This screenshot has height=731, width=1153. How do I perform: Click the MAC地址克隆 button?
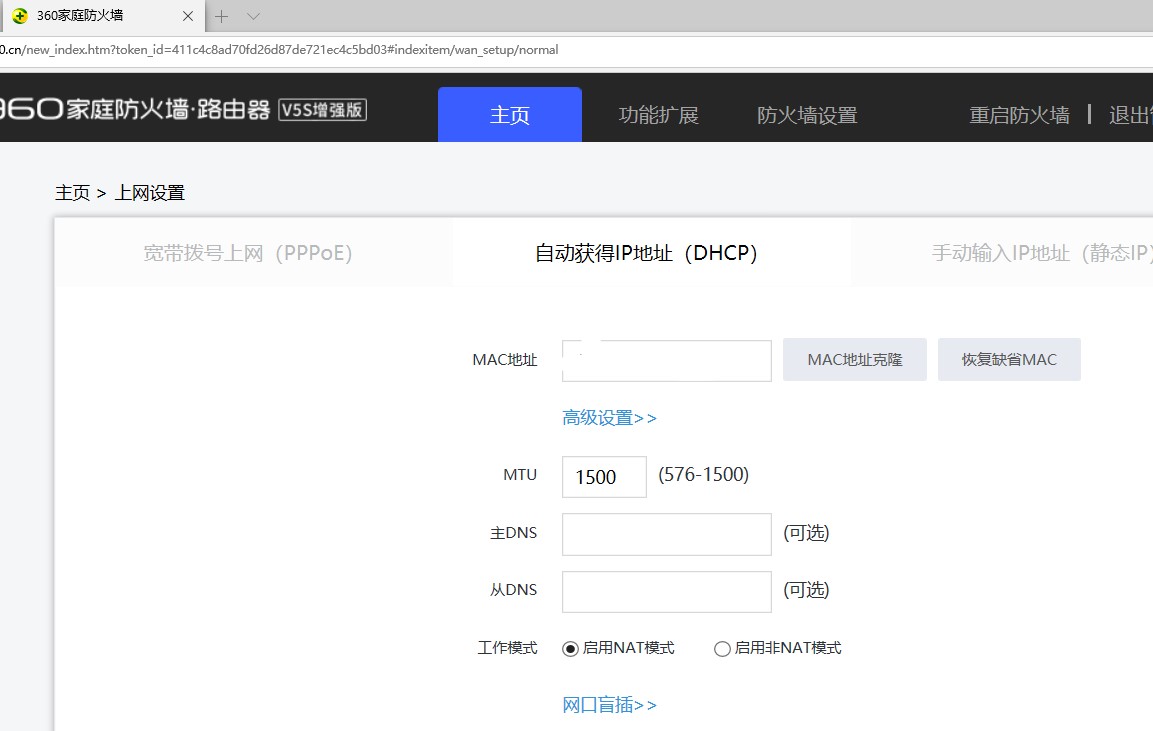854,360
